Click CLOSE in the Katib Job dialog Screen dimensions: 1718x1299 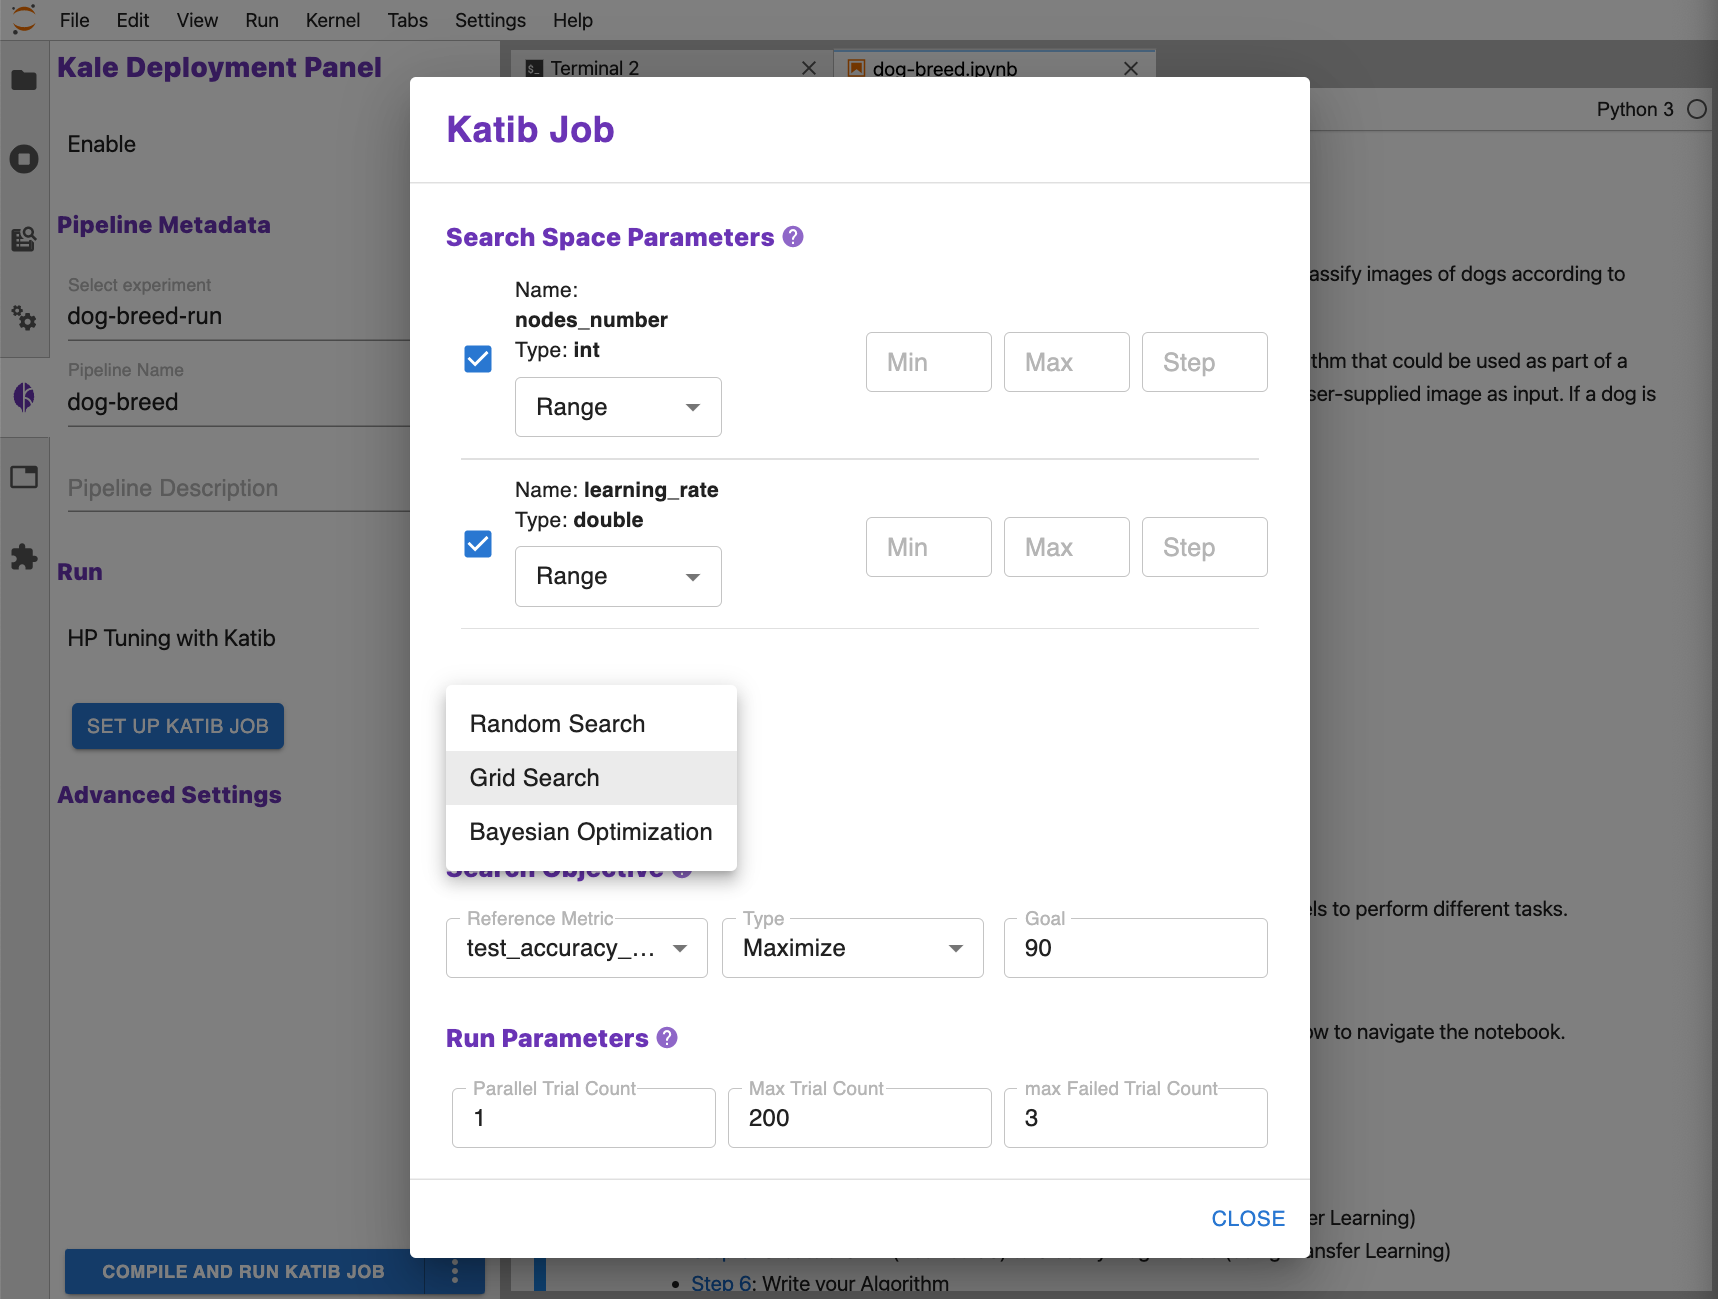[x=1248, y=1218]
